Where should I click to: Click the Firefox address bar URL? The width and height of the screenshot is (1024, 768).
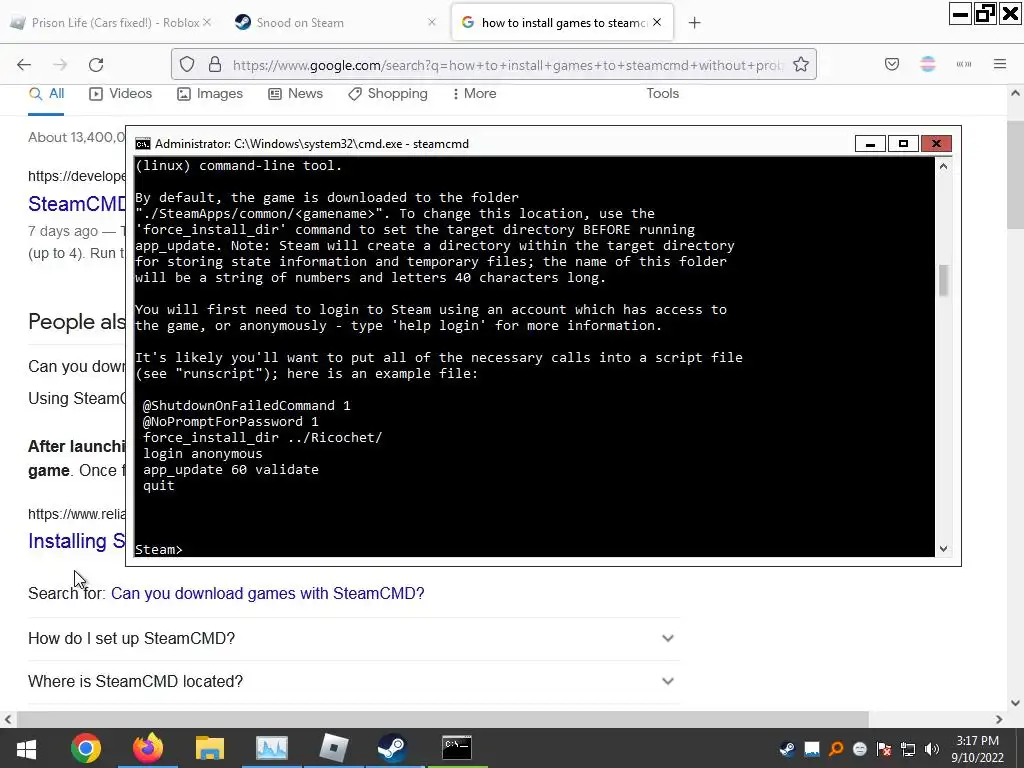[x=507, y=65]
